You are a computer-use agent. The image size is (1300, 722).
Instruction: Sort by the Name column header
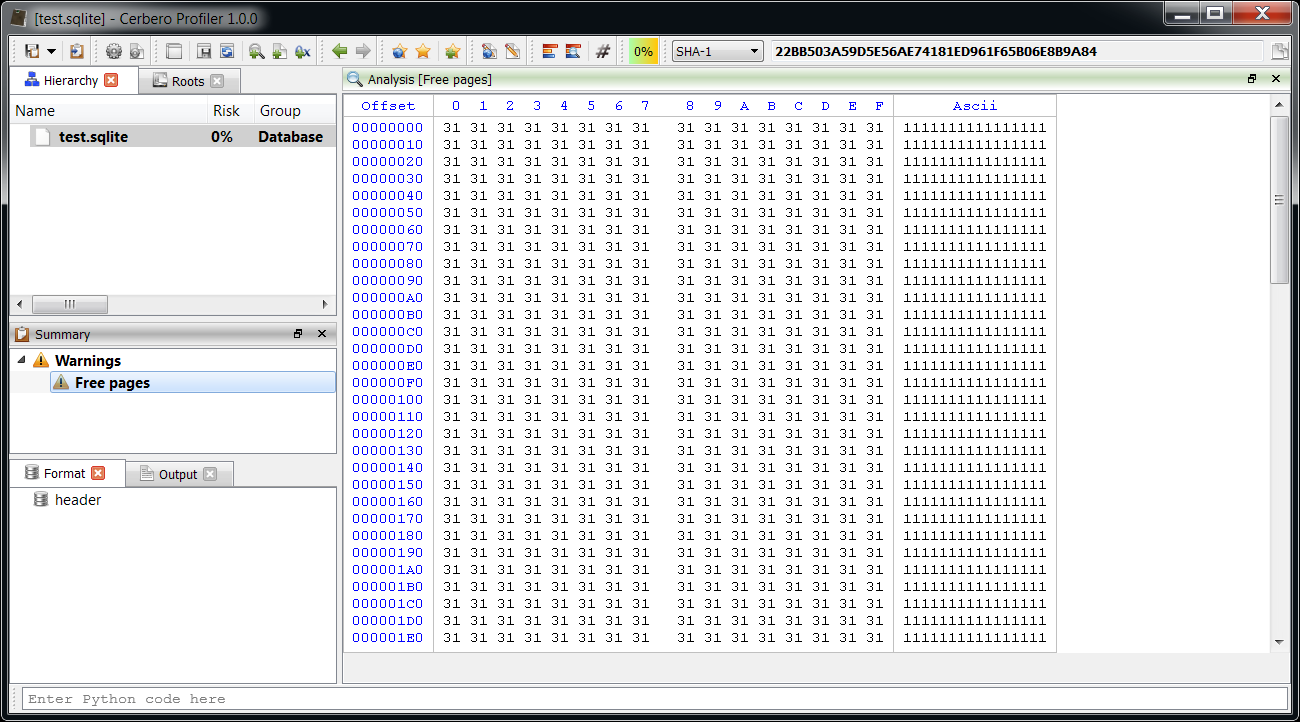click(110, 111)
